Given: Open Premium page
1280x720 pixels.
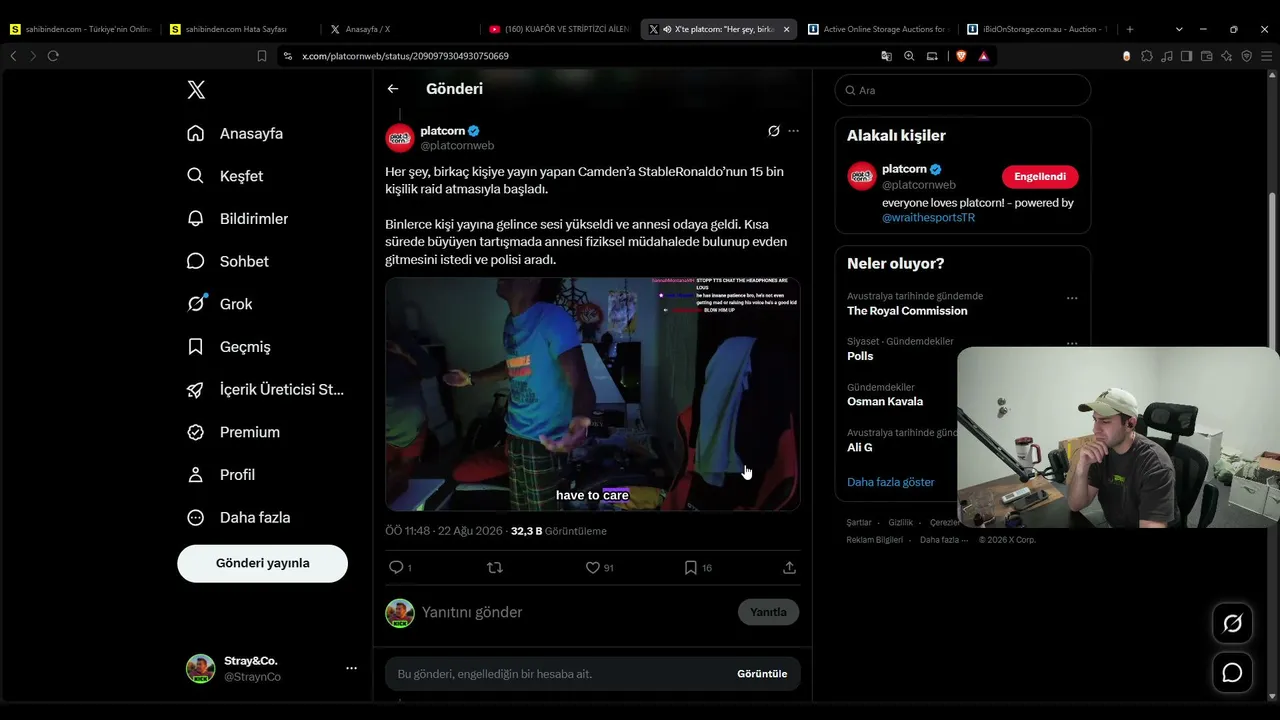Looking at the screenshot, I should (x=233, y=432).
